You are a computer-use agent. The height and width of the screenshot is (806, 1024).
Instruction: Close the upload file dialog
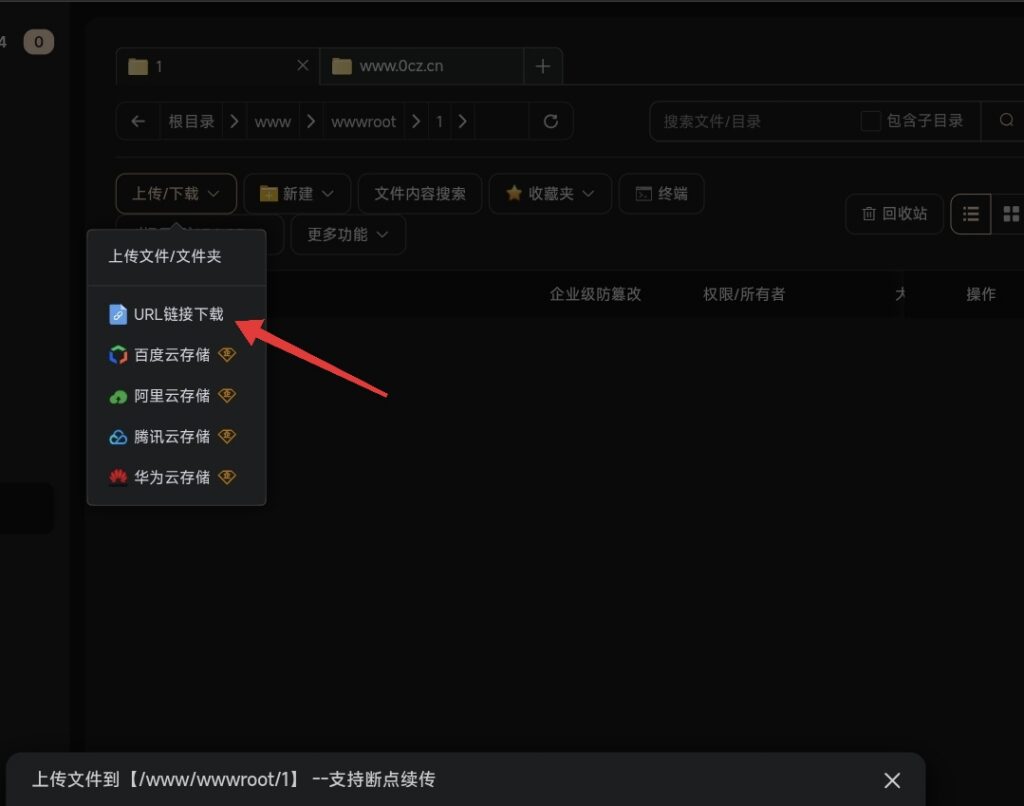click(x=892, y=780)
